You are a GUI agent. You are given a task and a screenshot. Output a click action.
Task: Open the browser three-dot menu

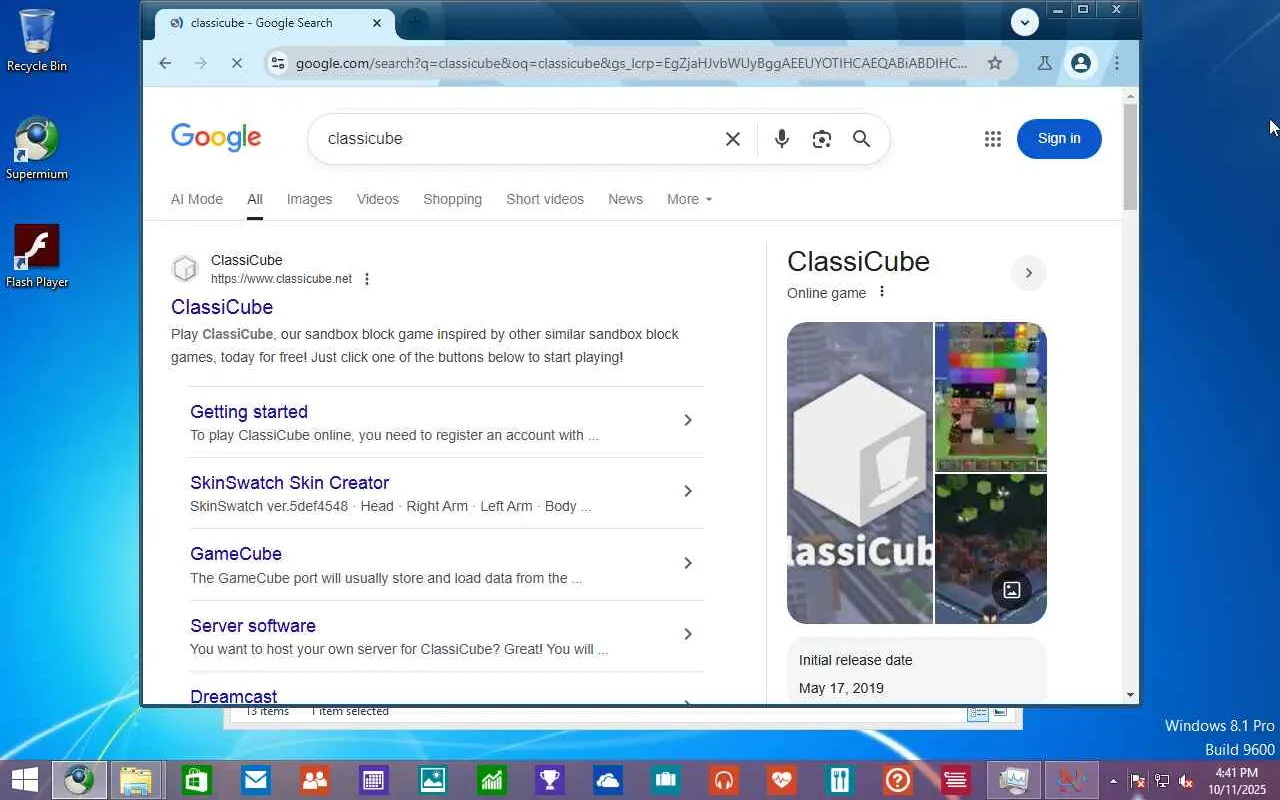(1117, 63)
